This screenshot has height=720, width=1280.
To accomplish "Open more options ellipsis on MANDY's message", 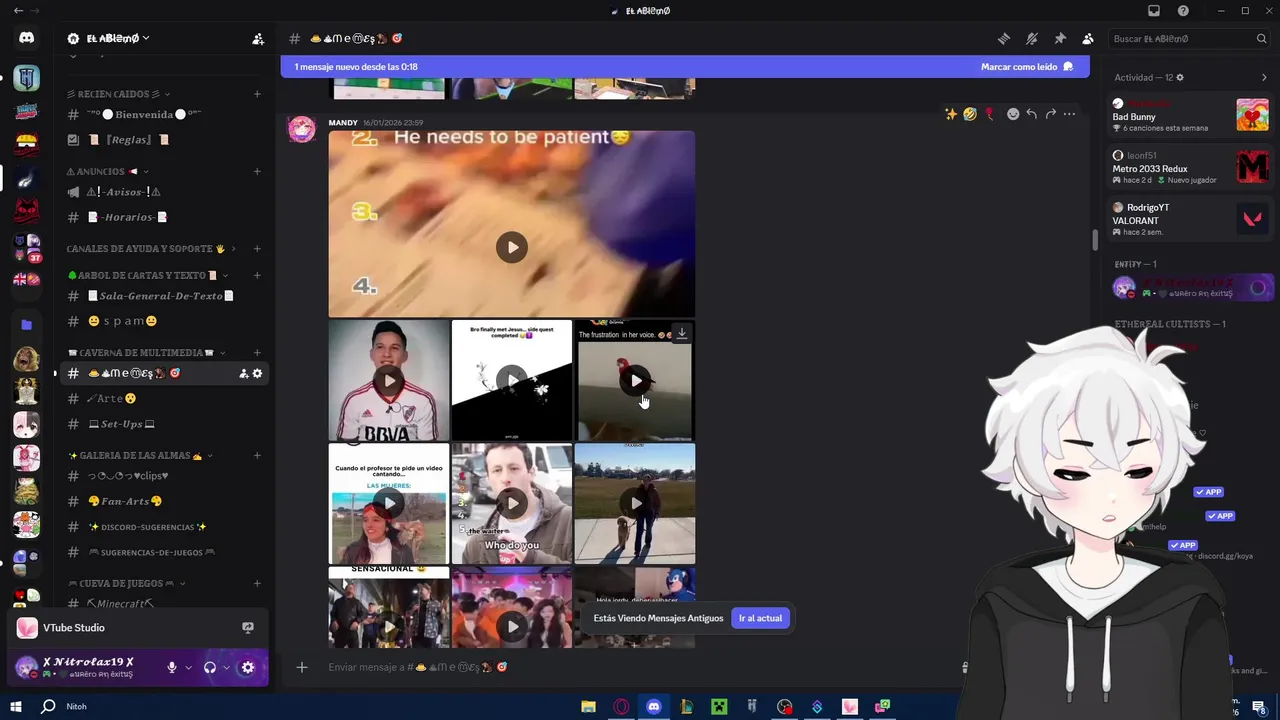I will [x=1070, y=114].
